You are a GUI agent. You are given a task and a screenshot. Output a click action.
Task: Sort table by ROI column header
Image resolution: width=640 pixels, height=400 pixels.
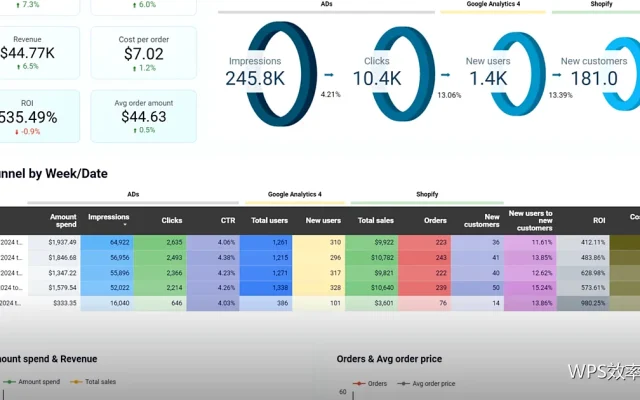(599, 220)
